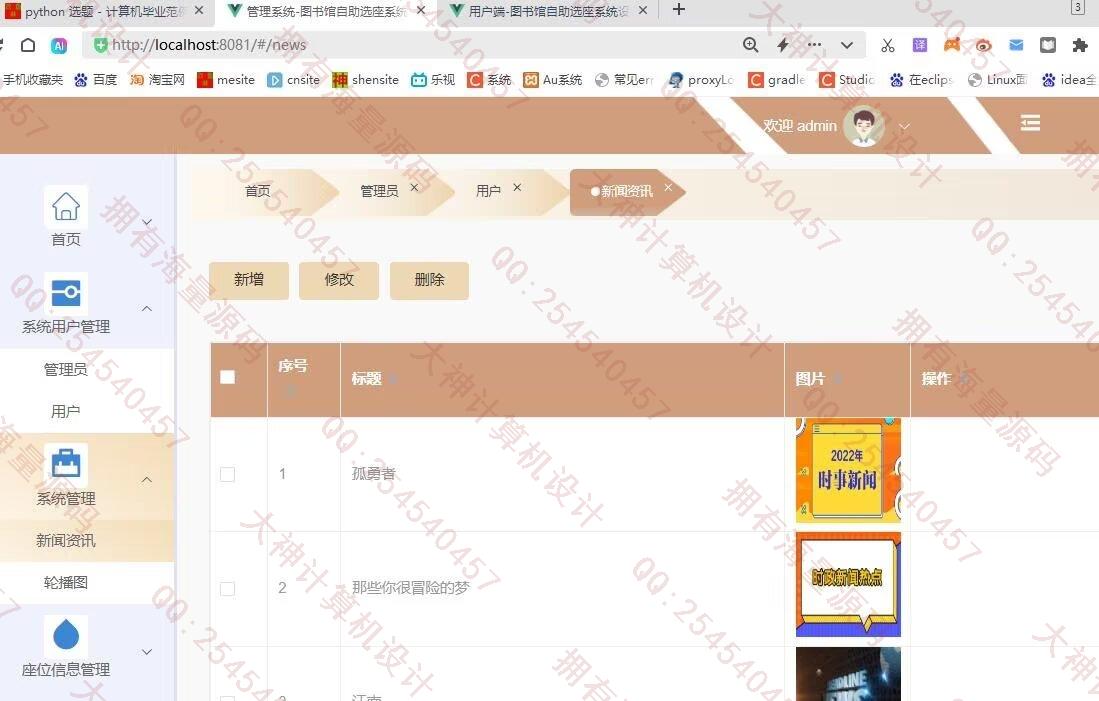Toggle the select-all checkbox in table header

[227, 377]
